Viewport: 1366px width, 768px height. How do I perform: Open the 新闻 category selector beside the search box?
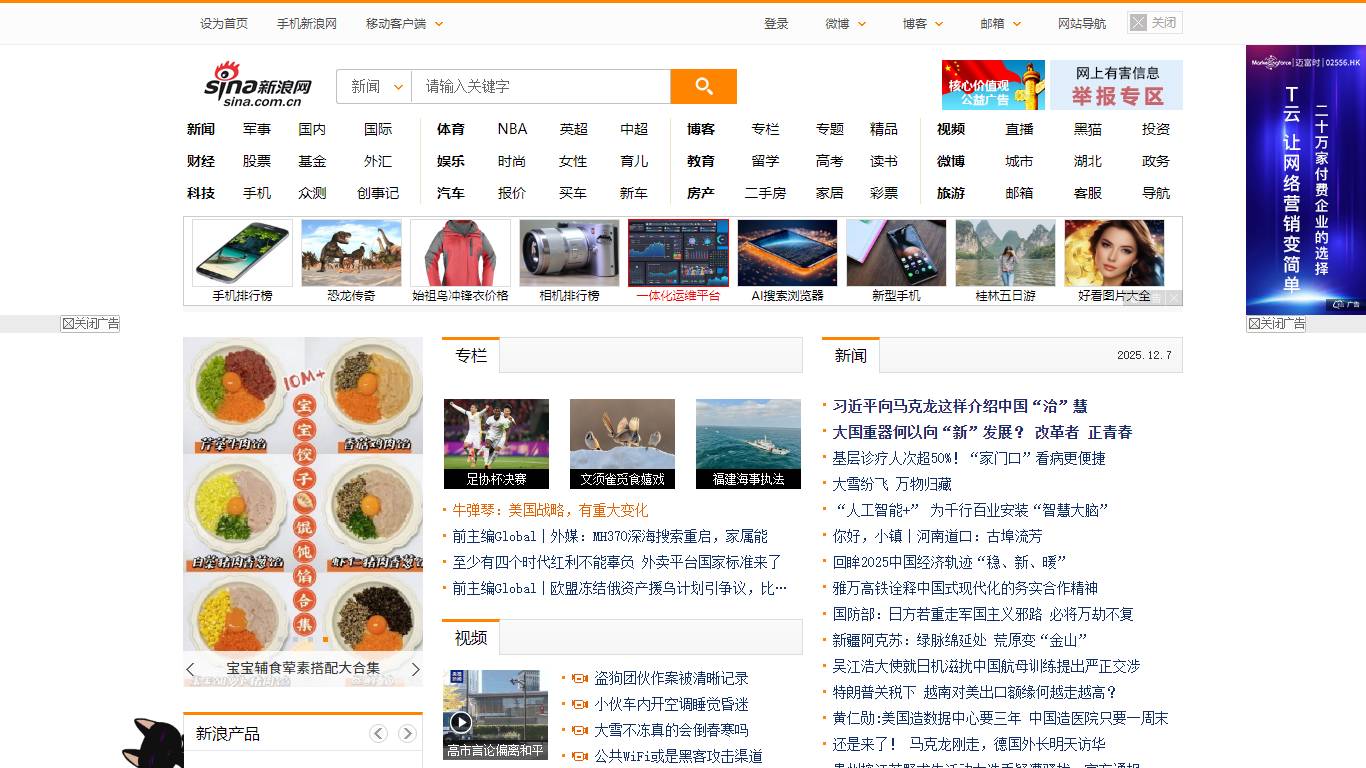373,87
